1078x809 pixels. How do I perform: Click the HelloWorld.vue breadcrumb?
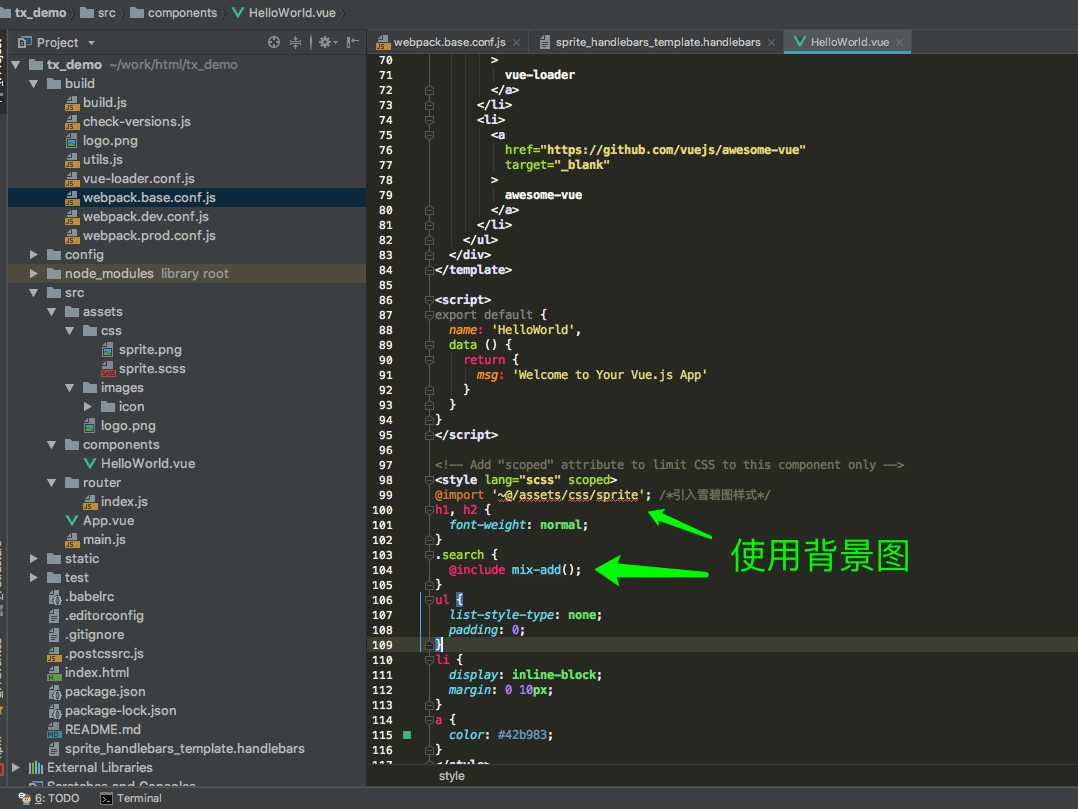click(x=284, y=13)
